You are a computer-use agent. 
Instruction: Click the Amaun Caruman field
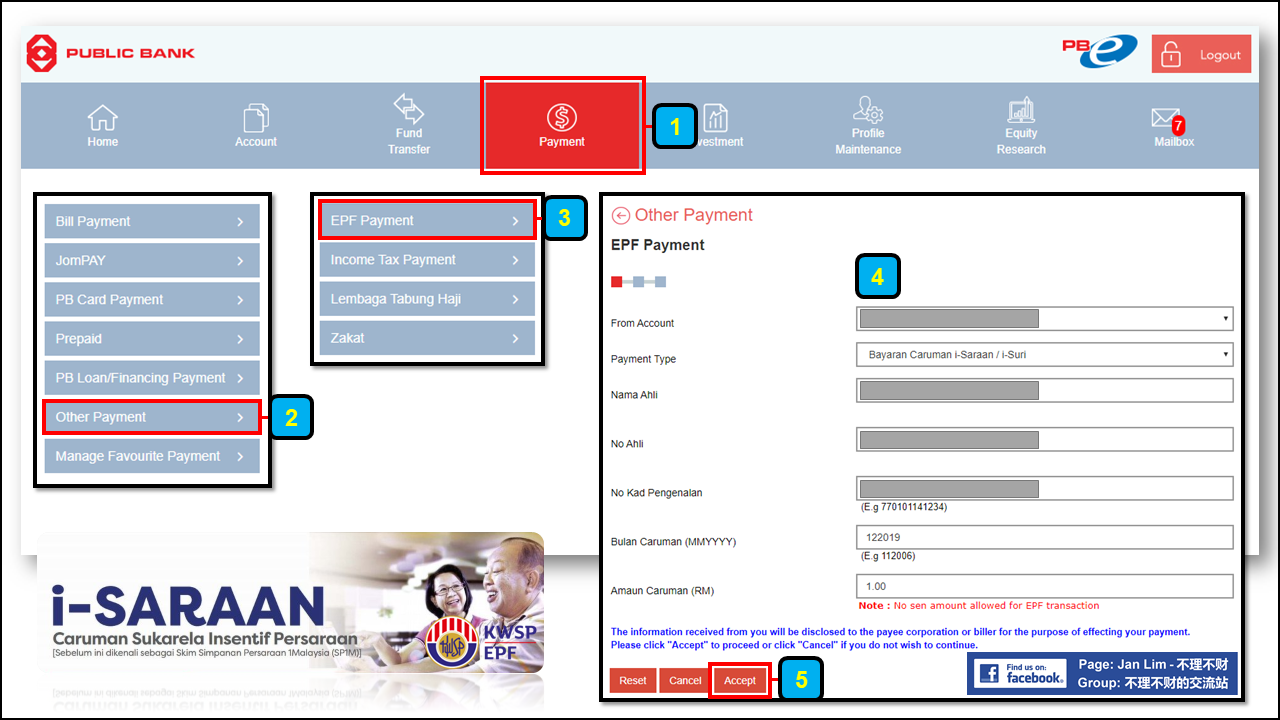click(x=1045, y=586)
